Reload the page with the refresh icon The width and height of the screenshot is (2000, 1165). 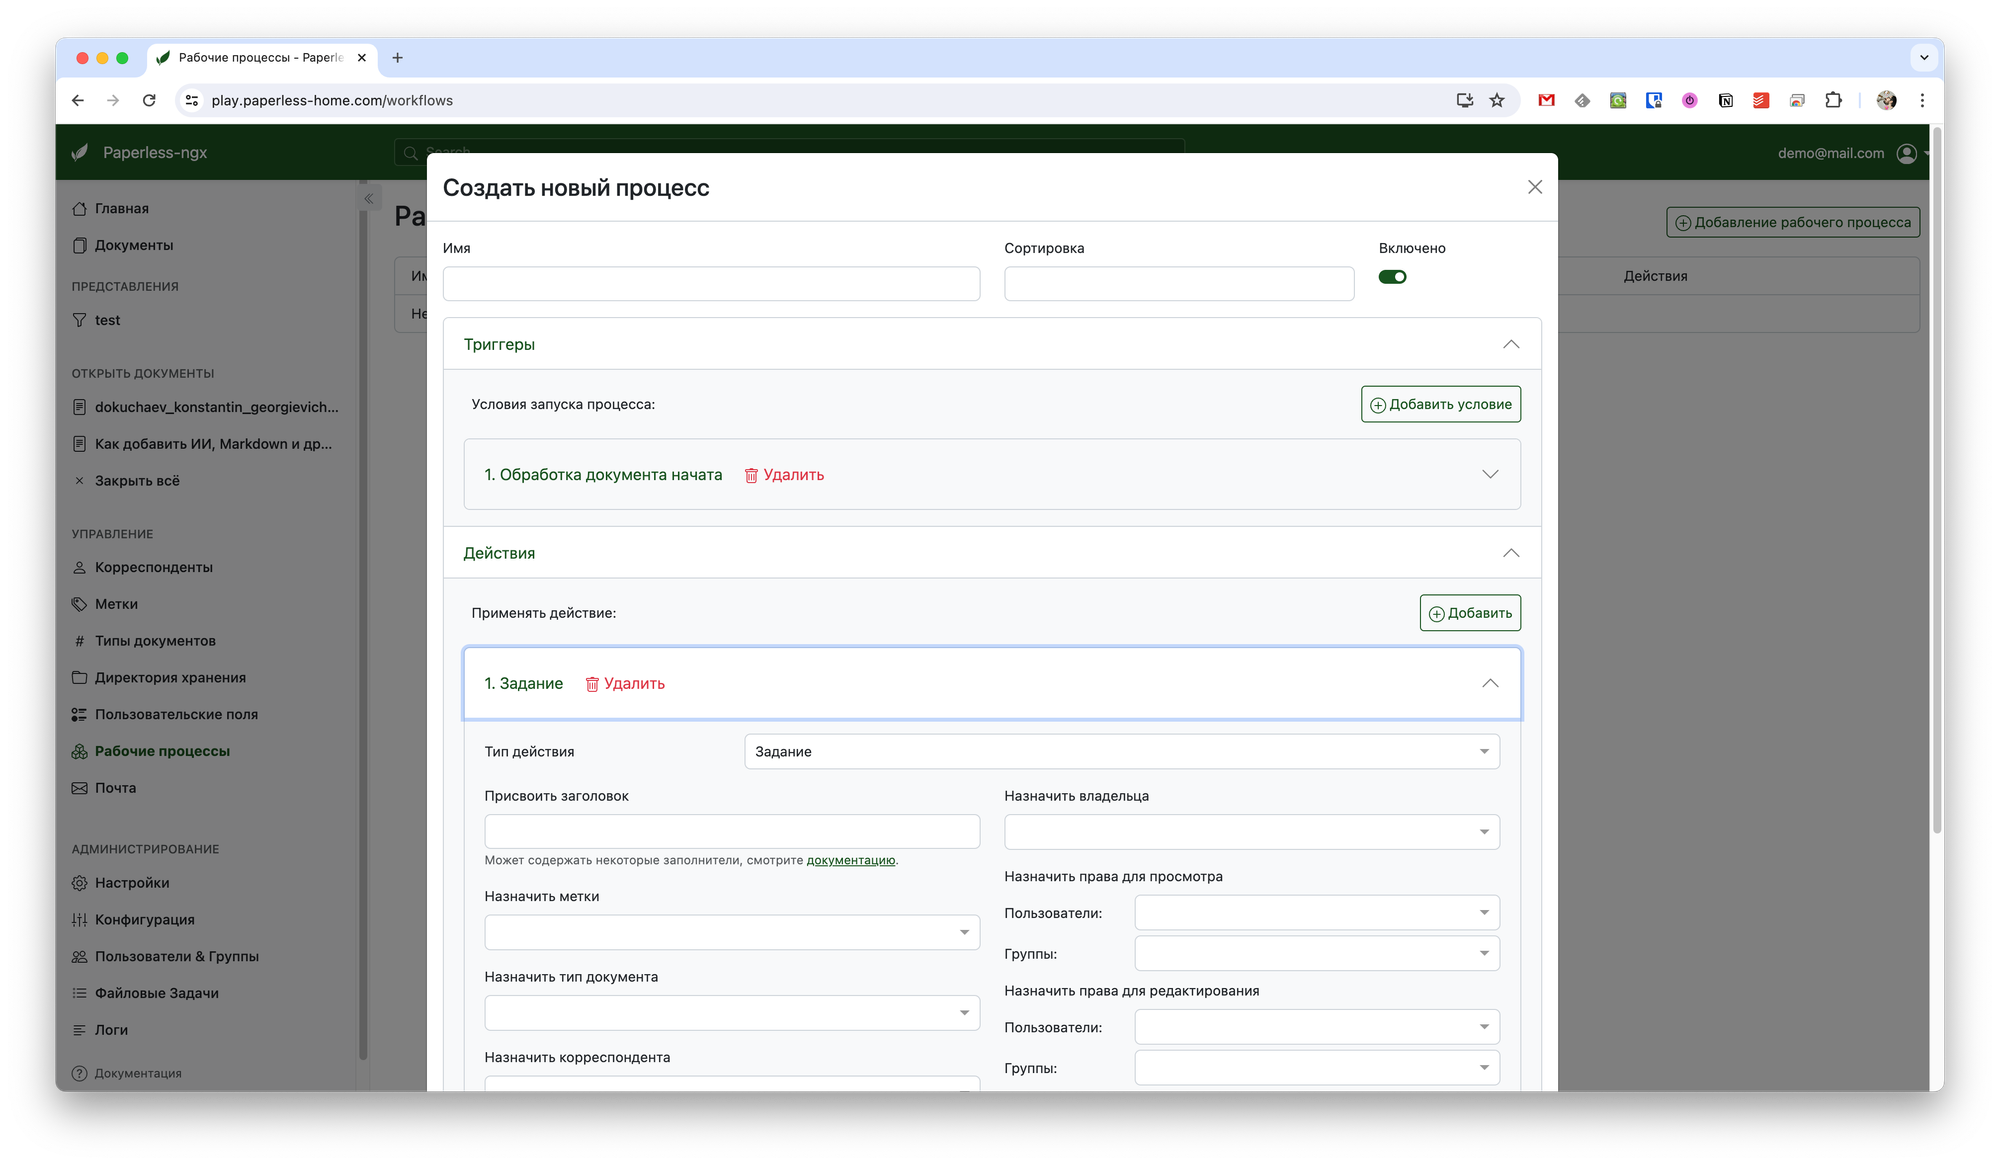coord(149,100)
